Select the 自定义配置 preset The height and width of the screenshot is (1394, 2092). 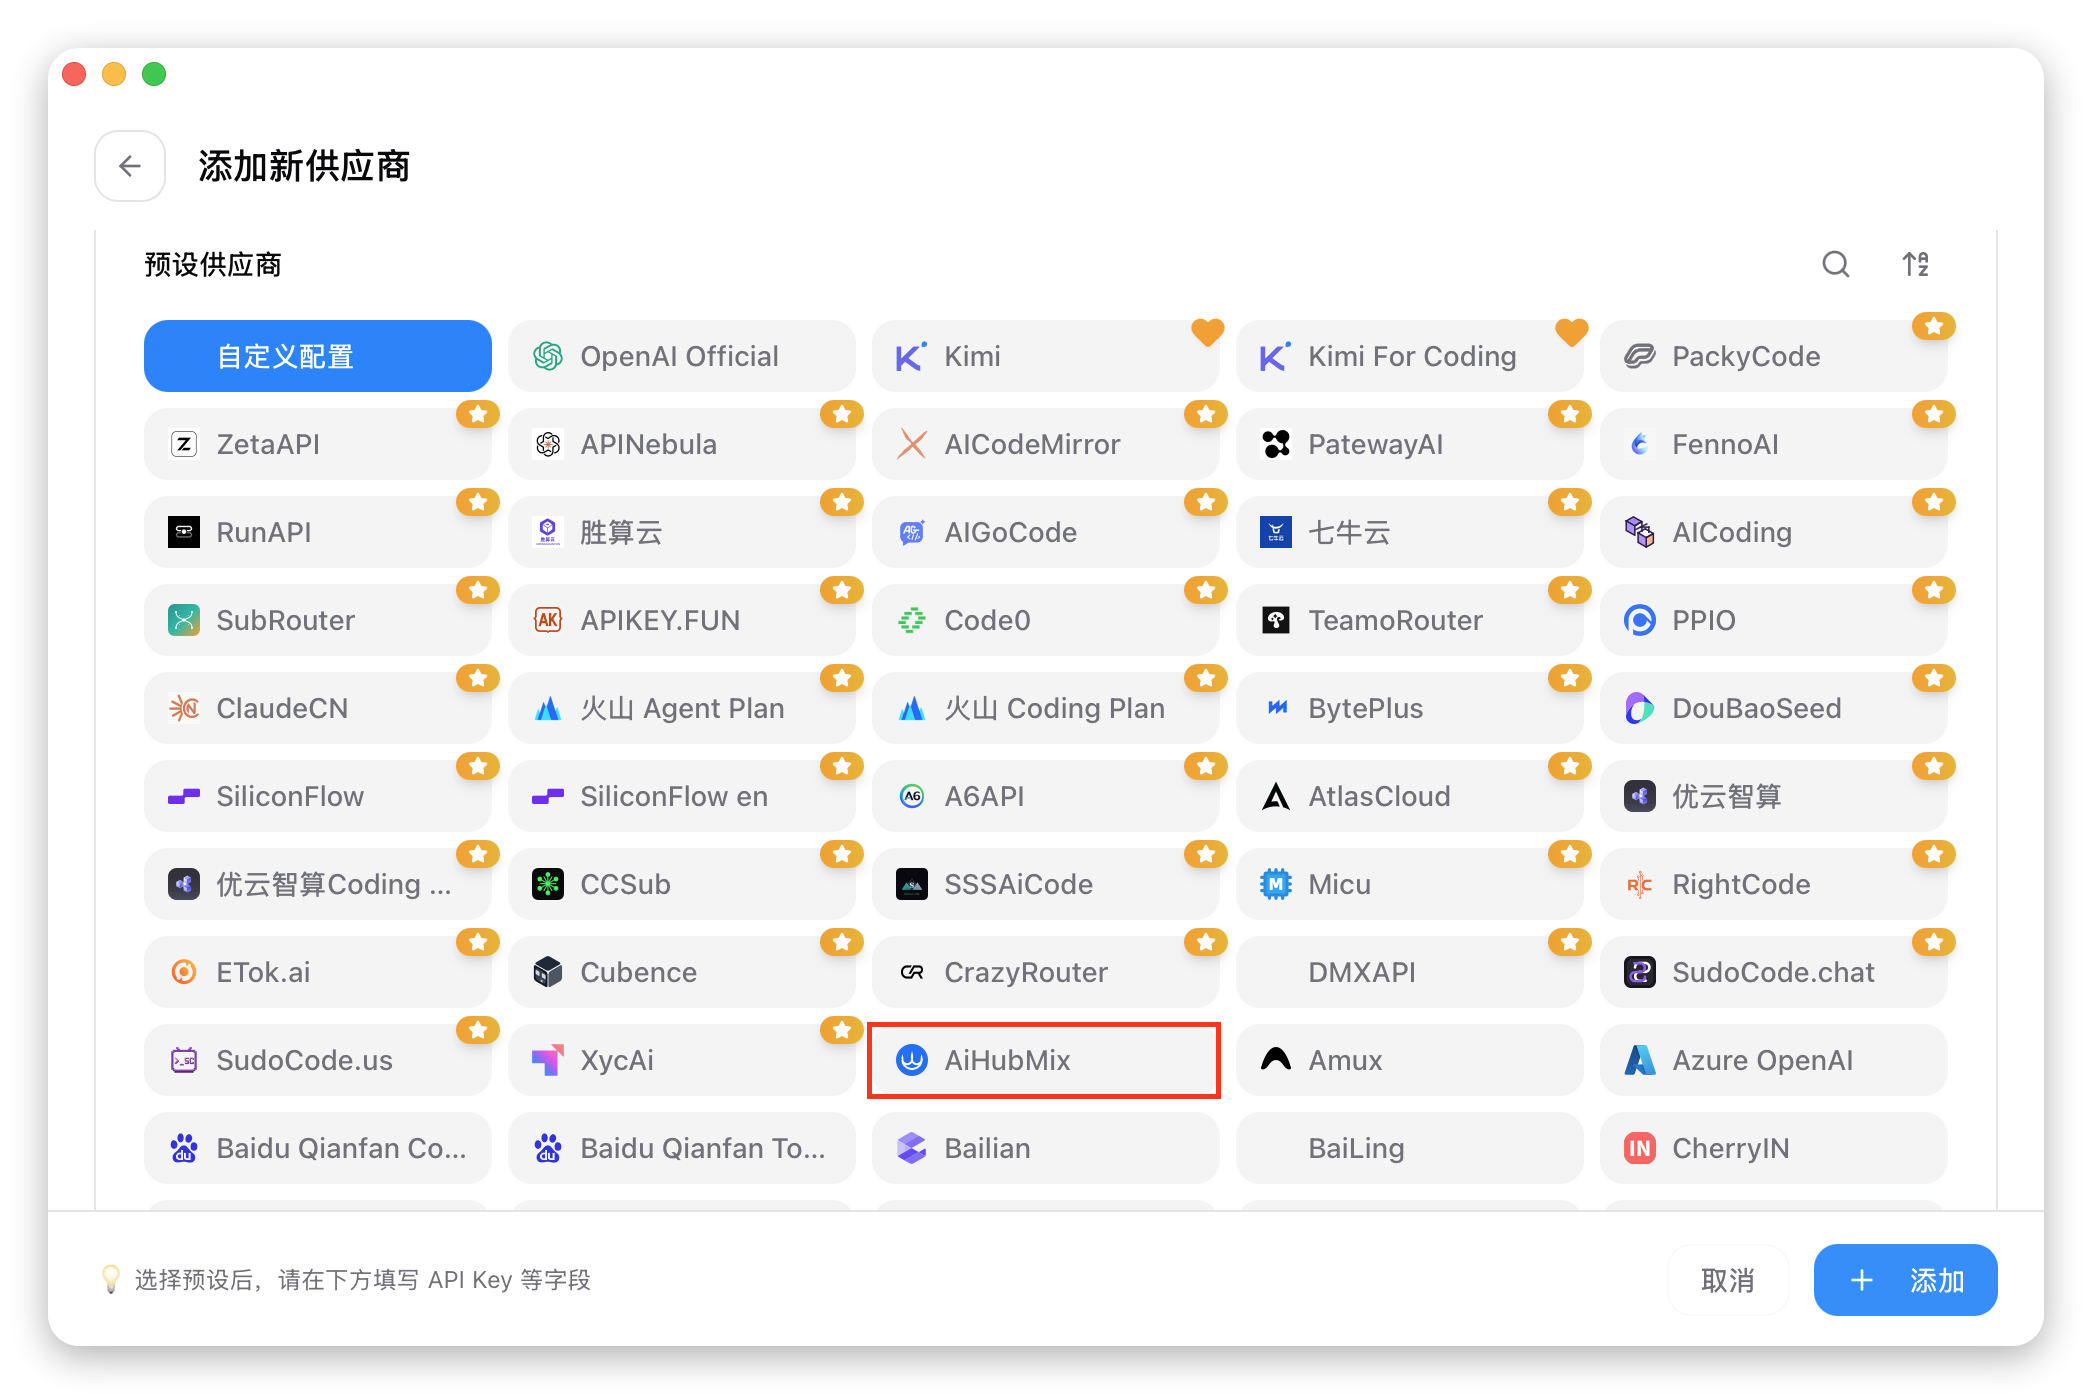pyautogui.click(x=317, y=356)
